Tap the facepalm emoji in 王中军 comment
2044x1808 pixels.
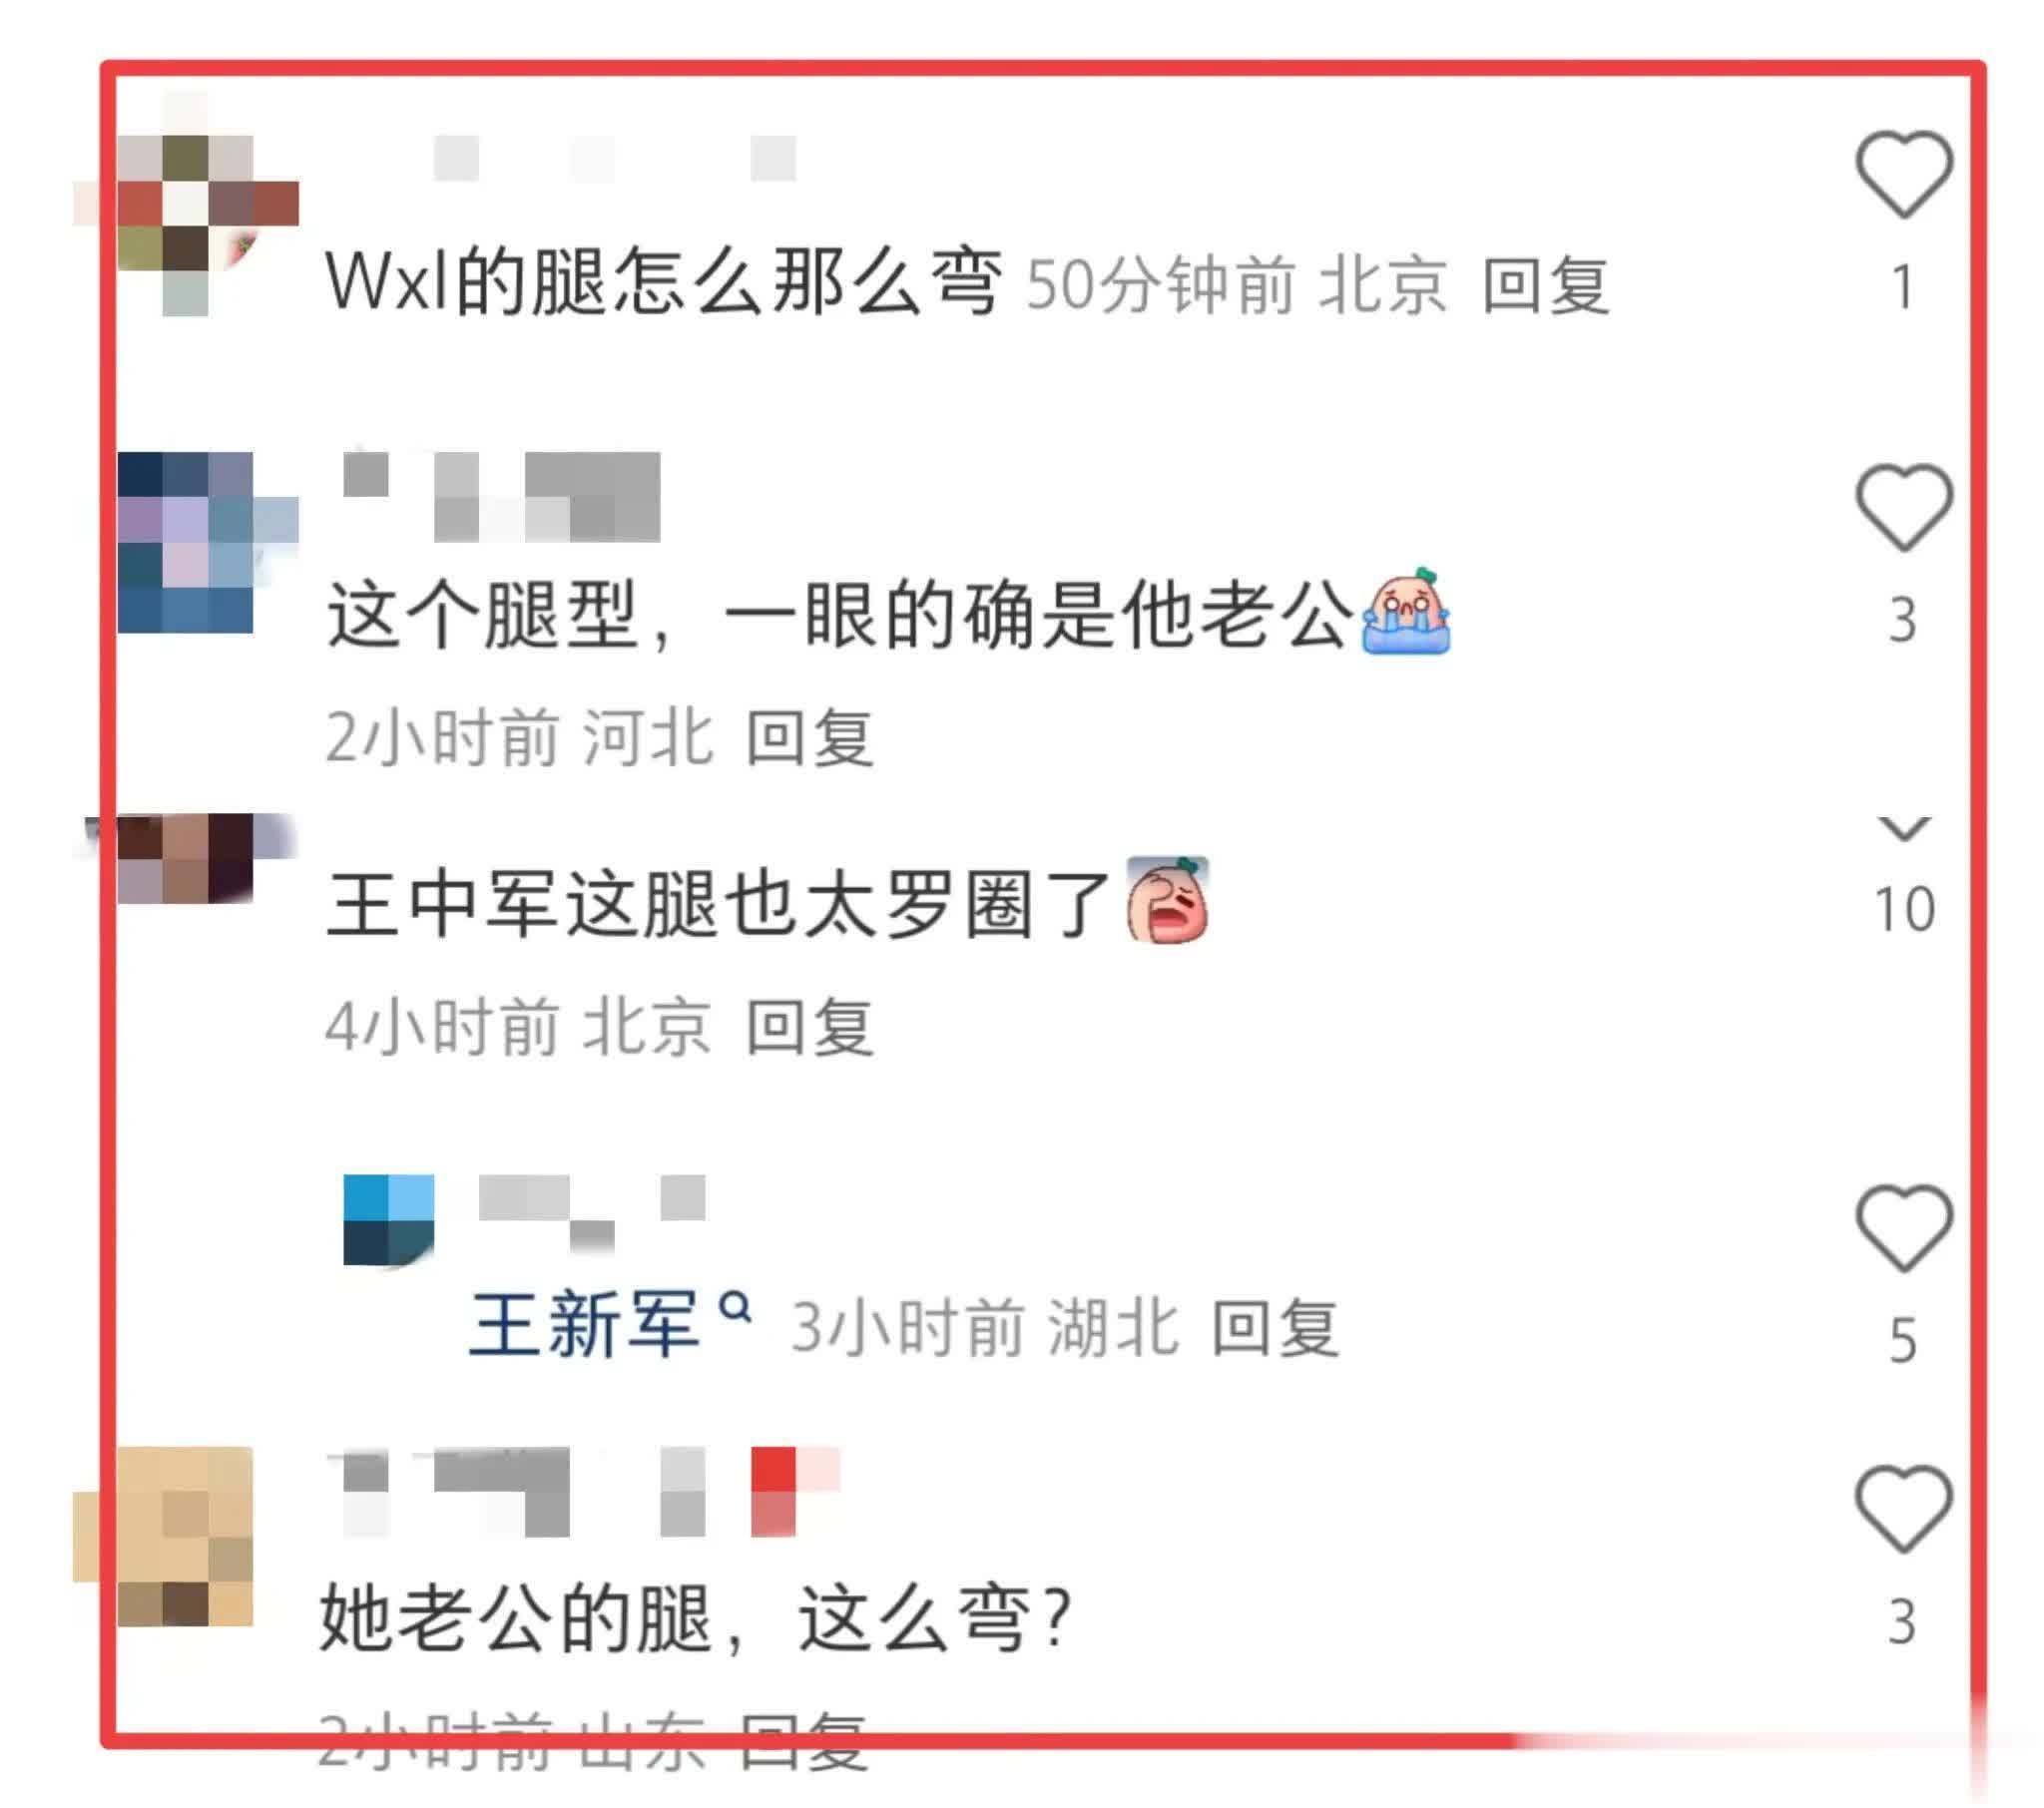point(1167,900)
